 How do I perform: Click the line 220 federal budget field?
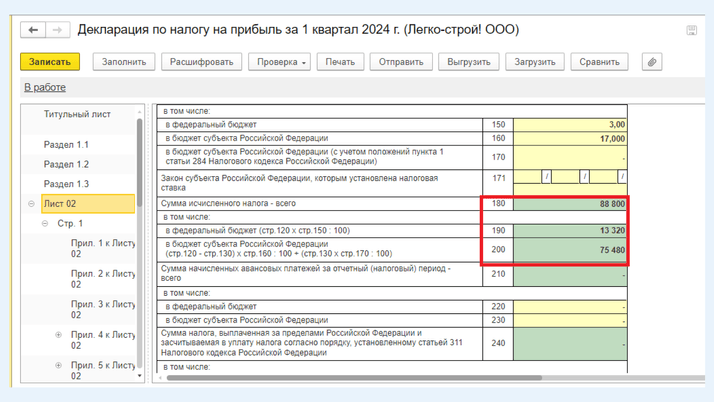pos(570,307)
